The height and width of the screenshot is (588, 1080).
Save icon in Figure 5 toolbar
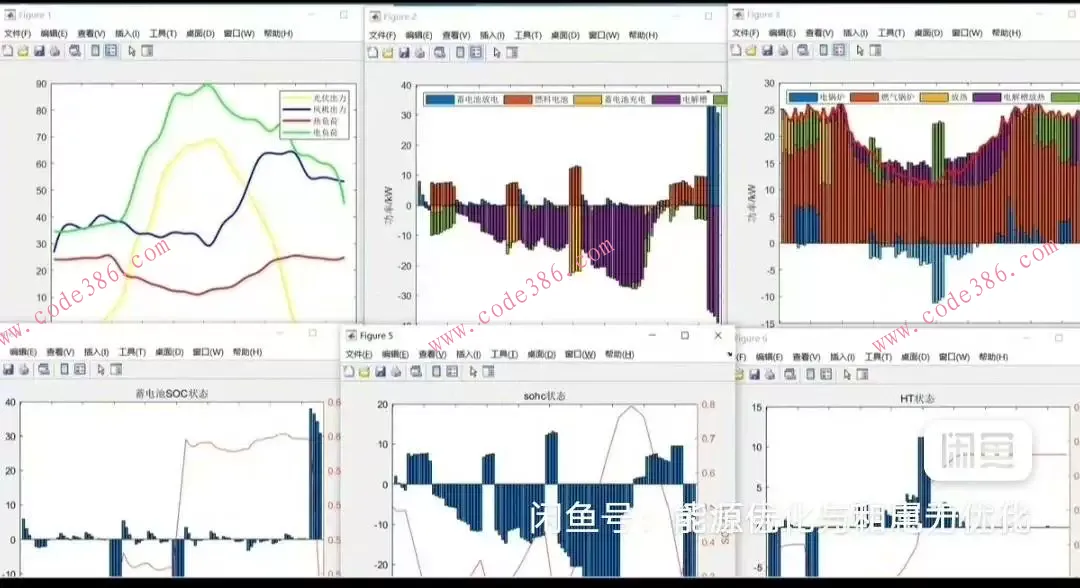pyautogui.click(x=380, y=372)
